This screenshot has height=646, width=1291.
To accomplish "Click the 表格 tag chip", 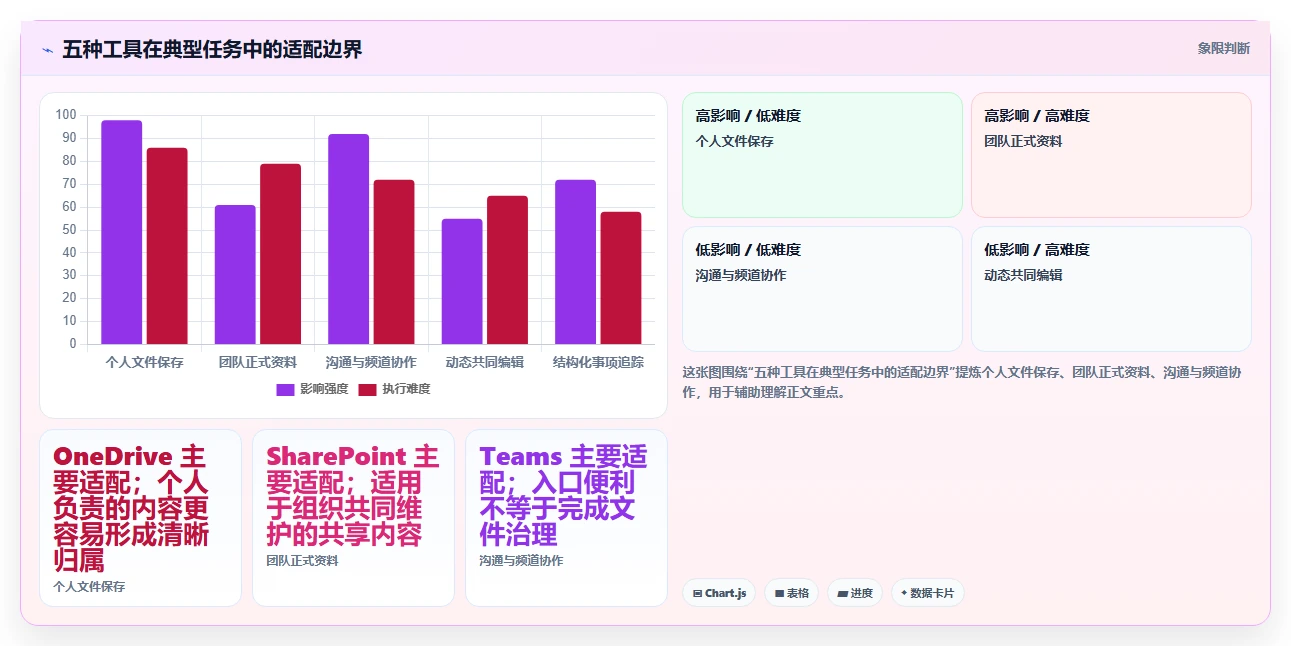I will [x=791, y=593].
